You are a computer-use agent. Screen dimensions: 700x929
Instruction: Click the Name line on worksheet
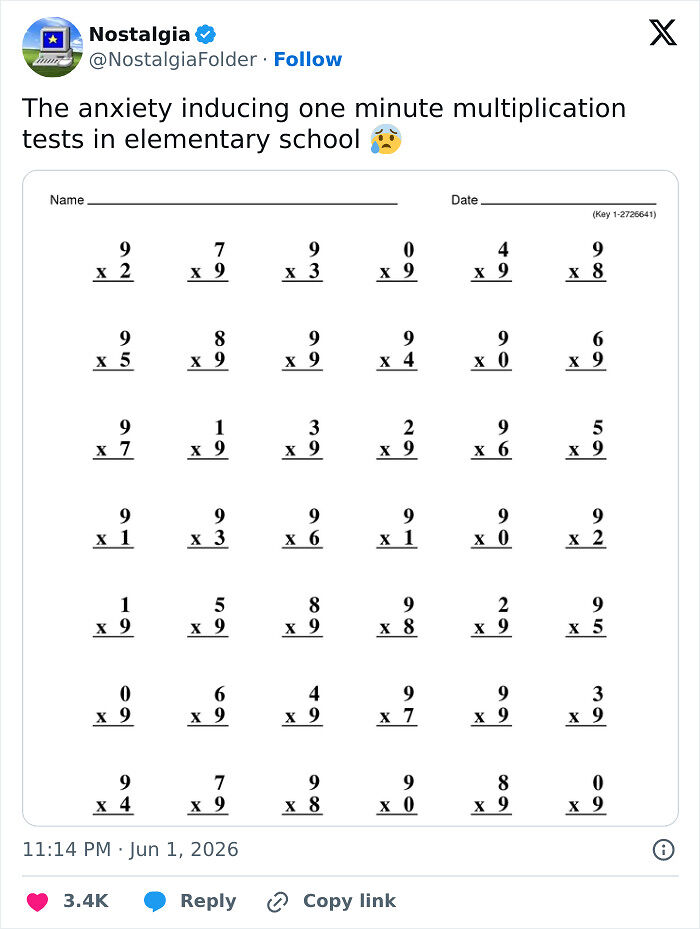coord(242,203)
